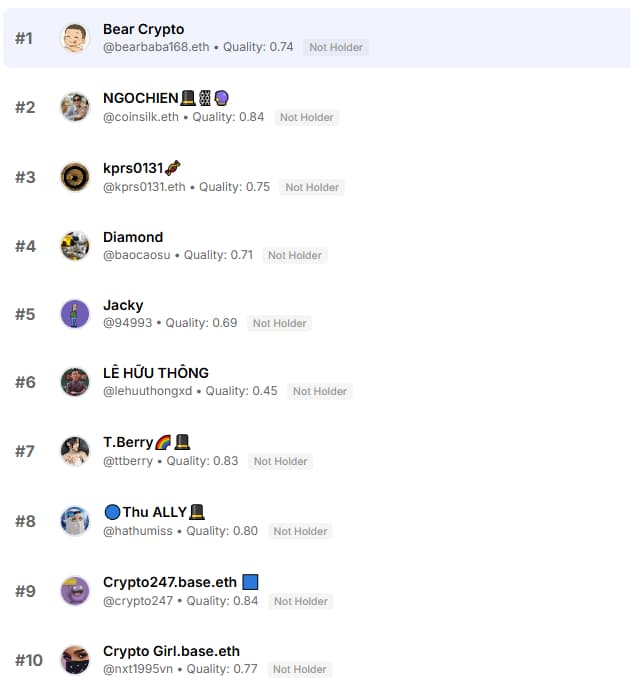Image resolution: width=631 pixels, height=682 pixels.
Task: Click Crypto247's purple face avatar
Action: point(75,591)
